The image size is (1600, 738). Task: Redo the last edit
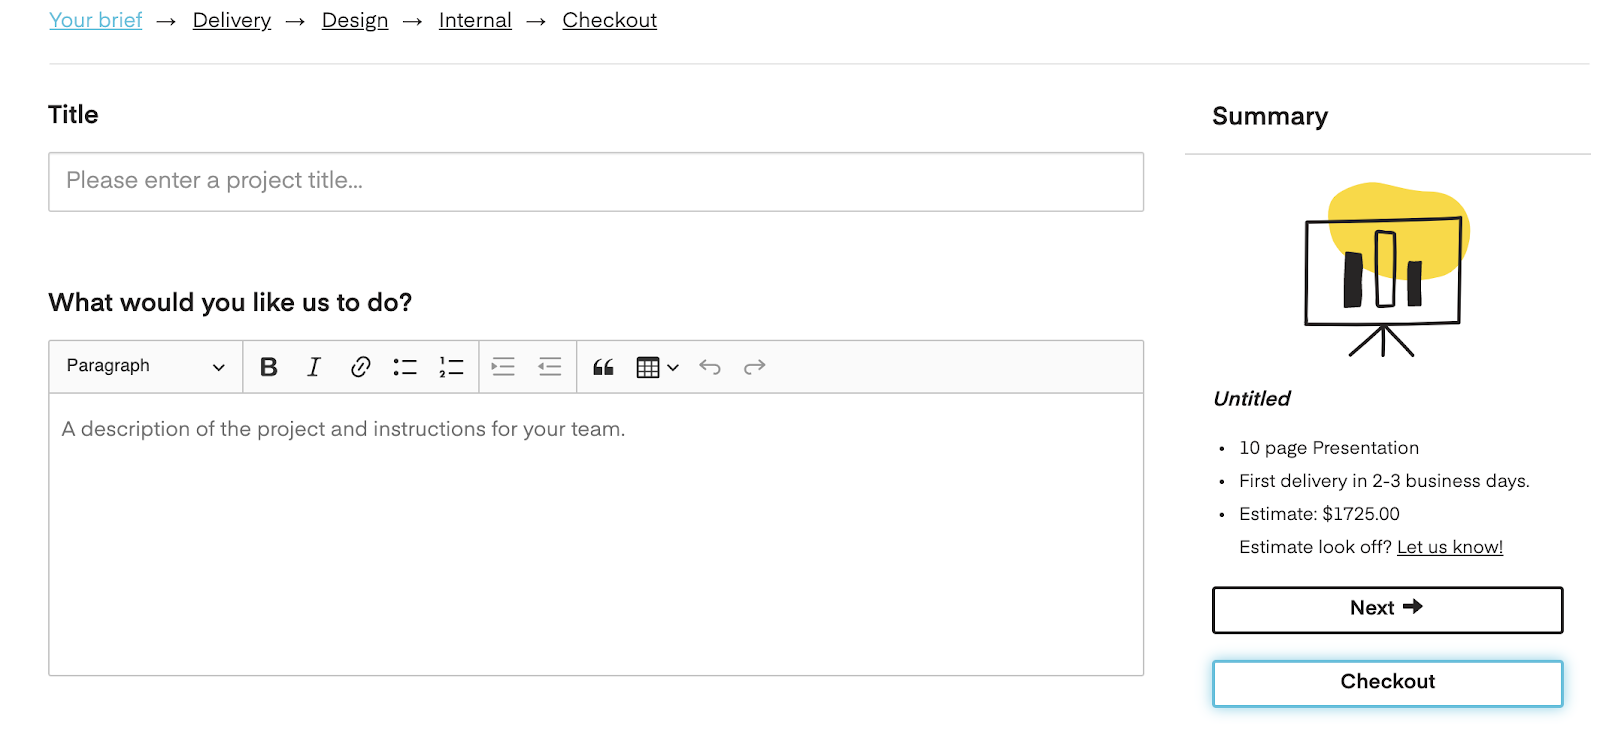point(755,367)
